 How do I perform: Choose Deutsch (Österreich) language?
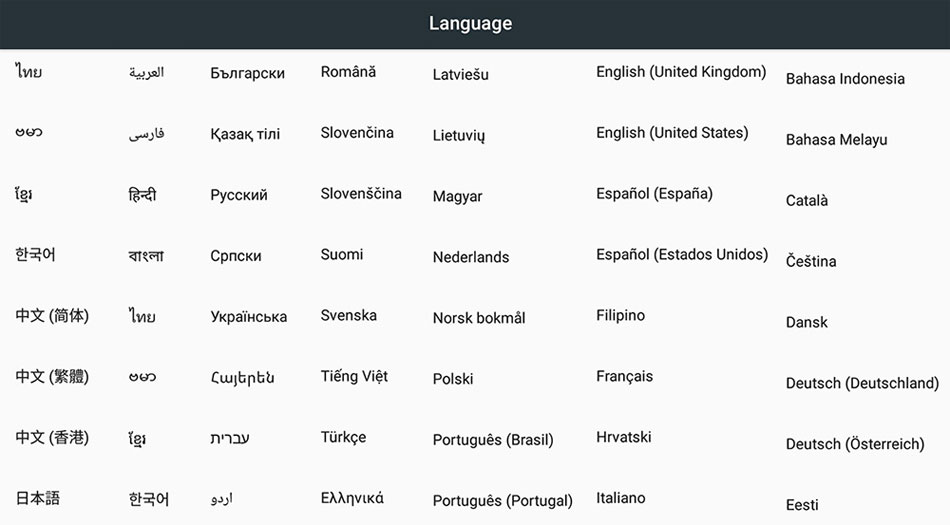pos(855,444)
